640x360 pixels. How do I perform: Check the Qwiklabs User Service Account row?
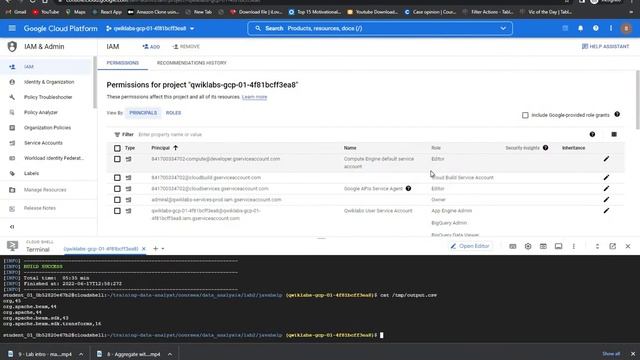(x=117, y=211)
